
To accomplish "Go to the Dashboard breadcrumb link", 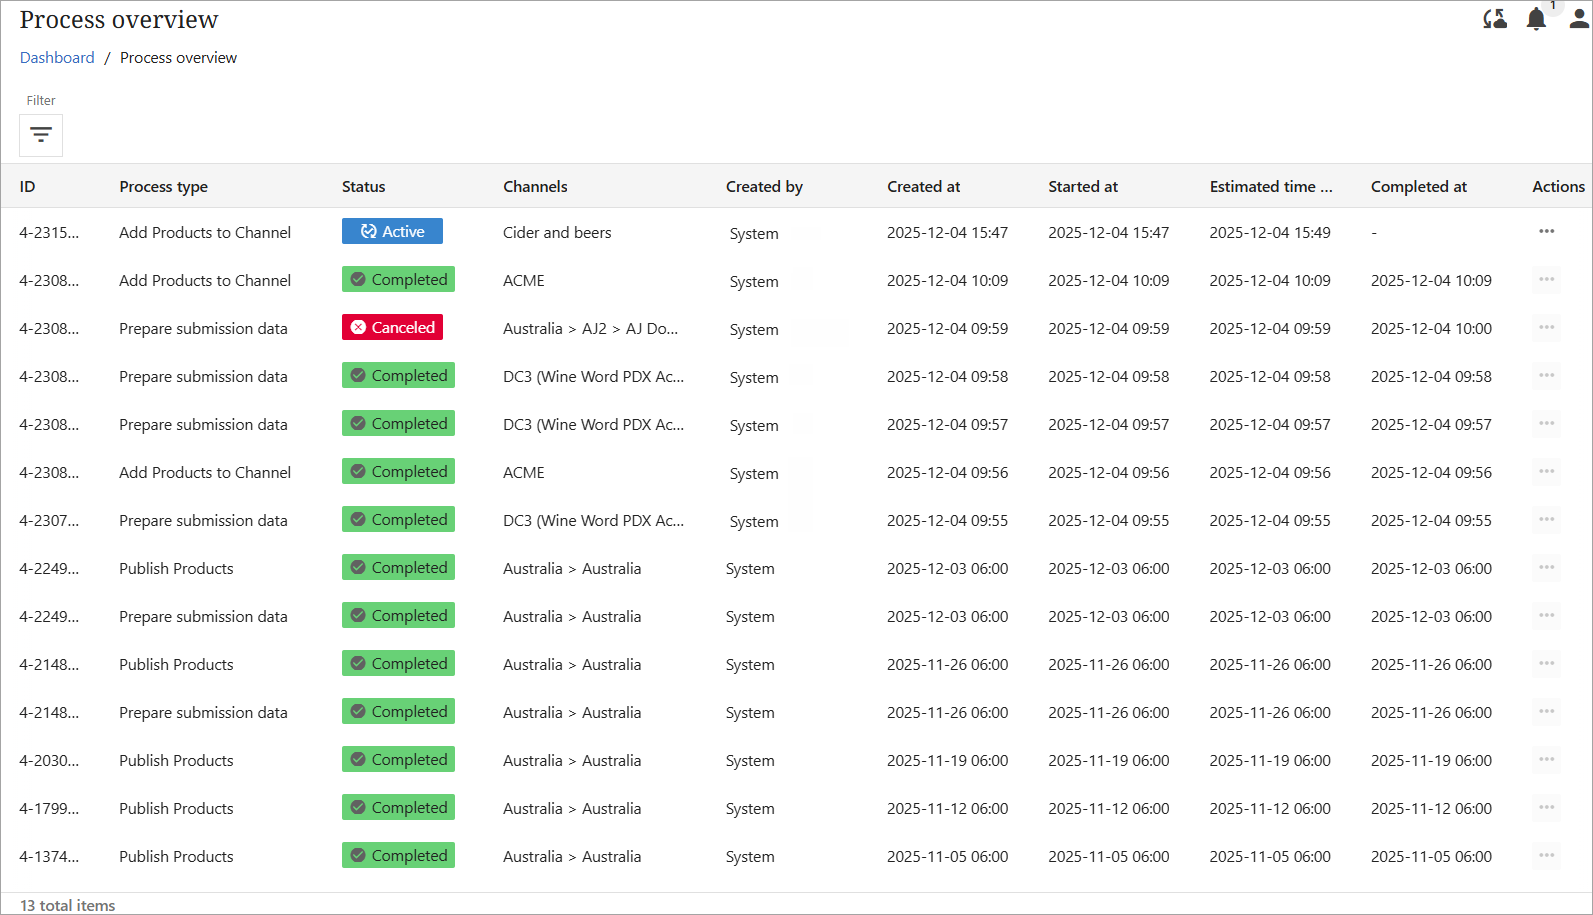I will (x=57, y=58).
